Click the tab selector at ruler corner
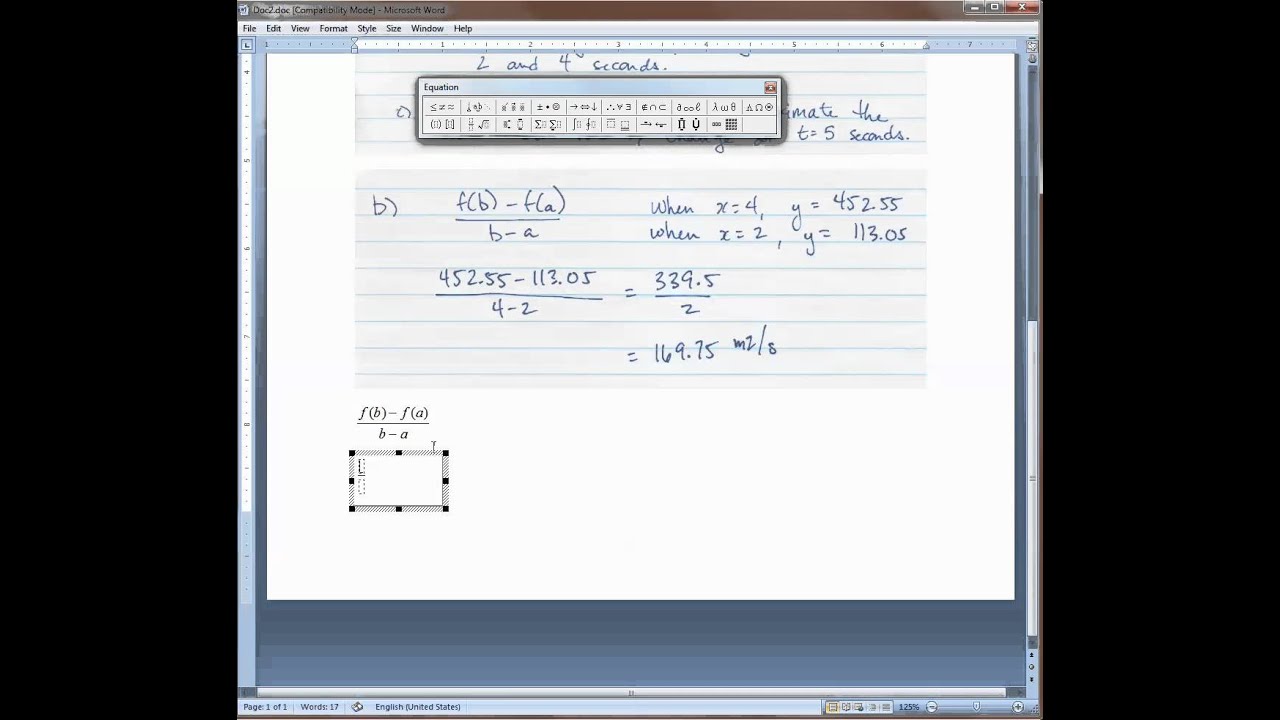 tap(247, 45)
